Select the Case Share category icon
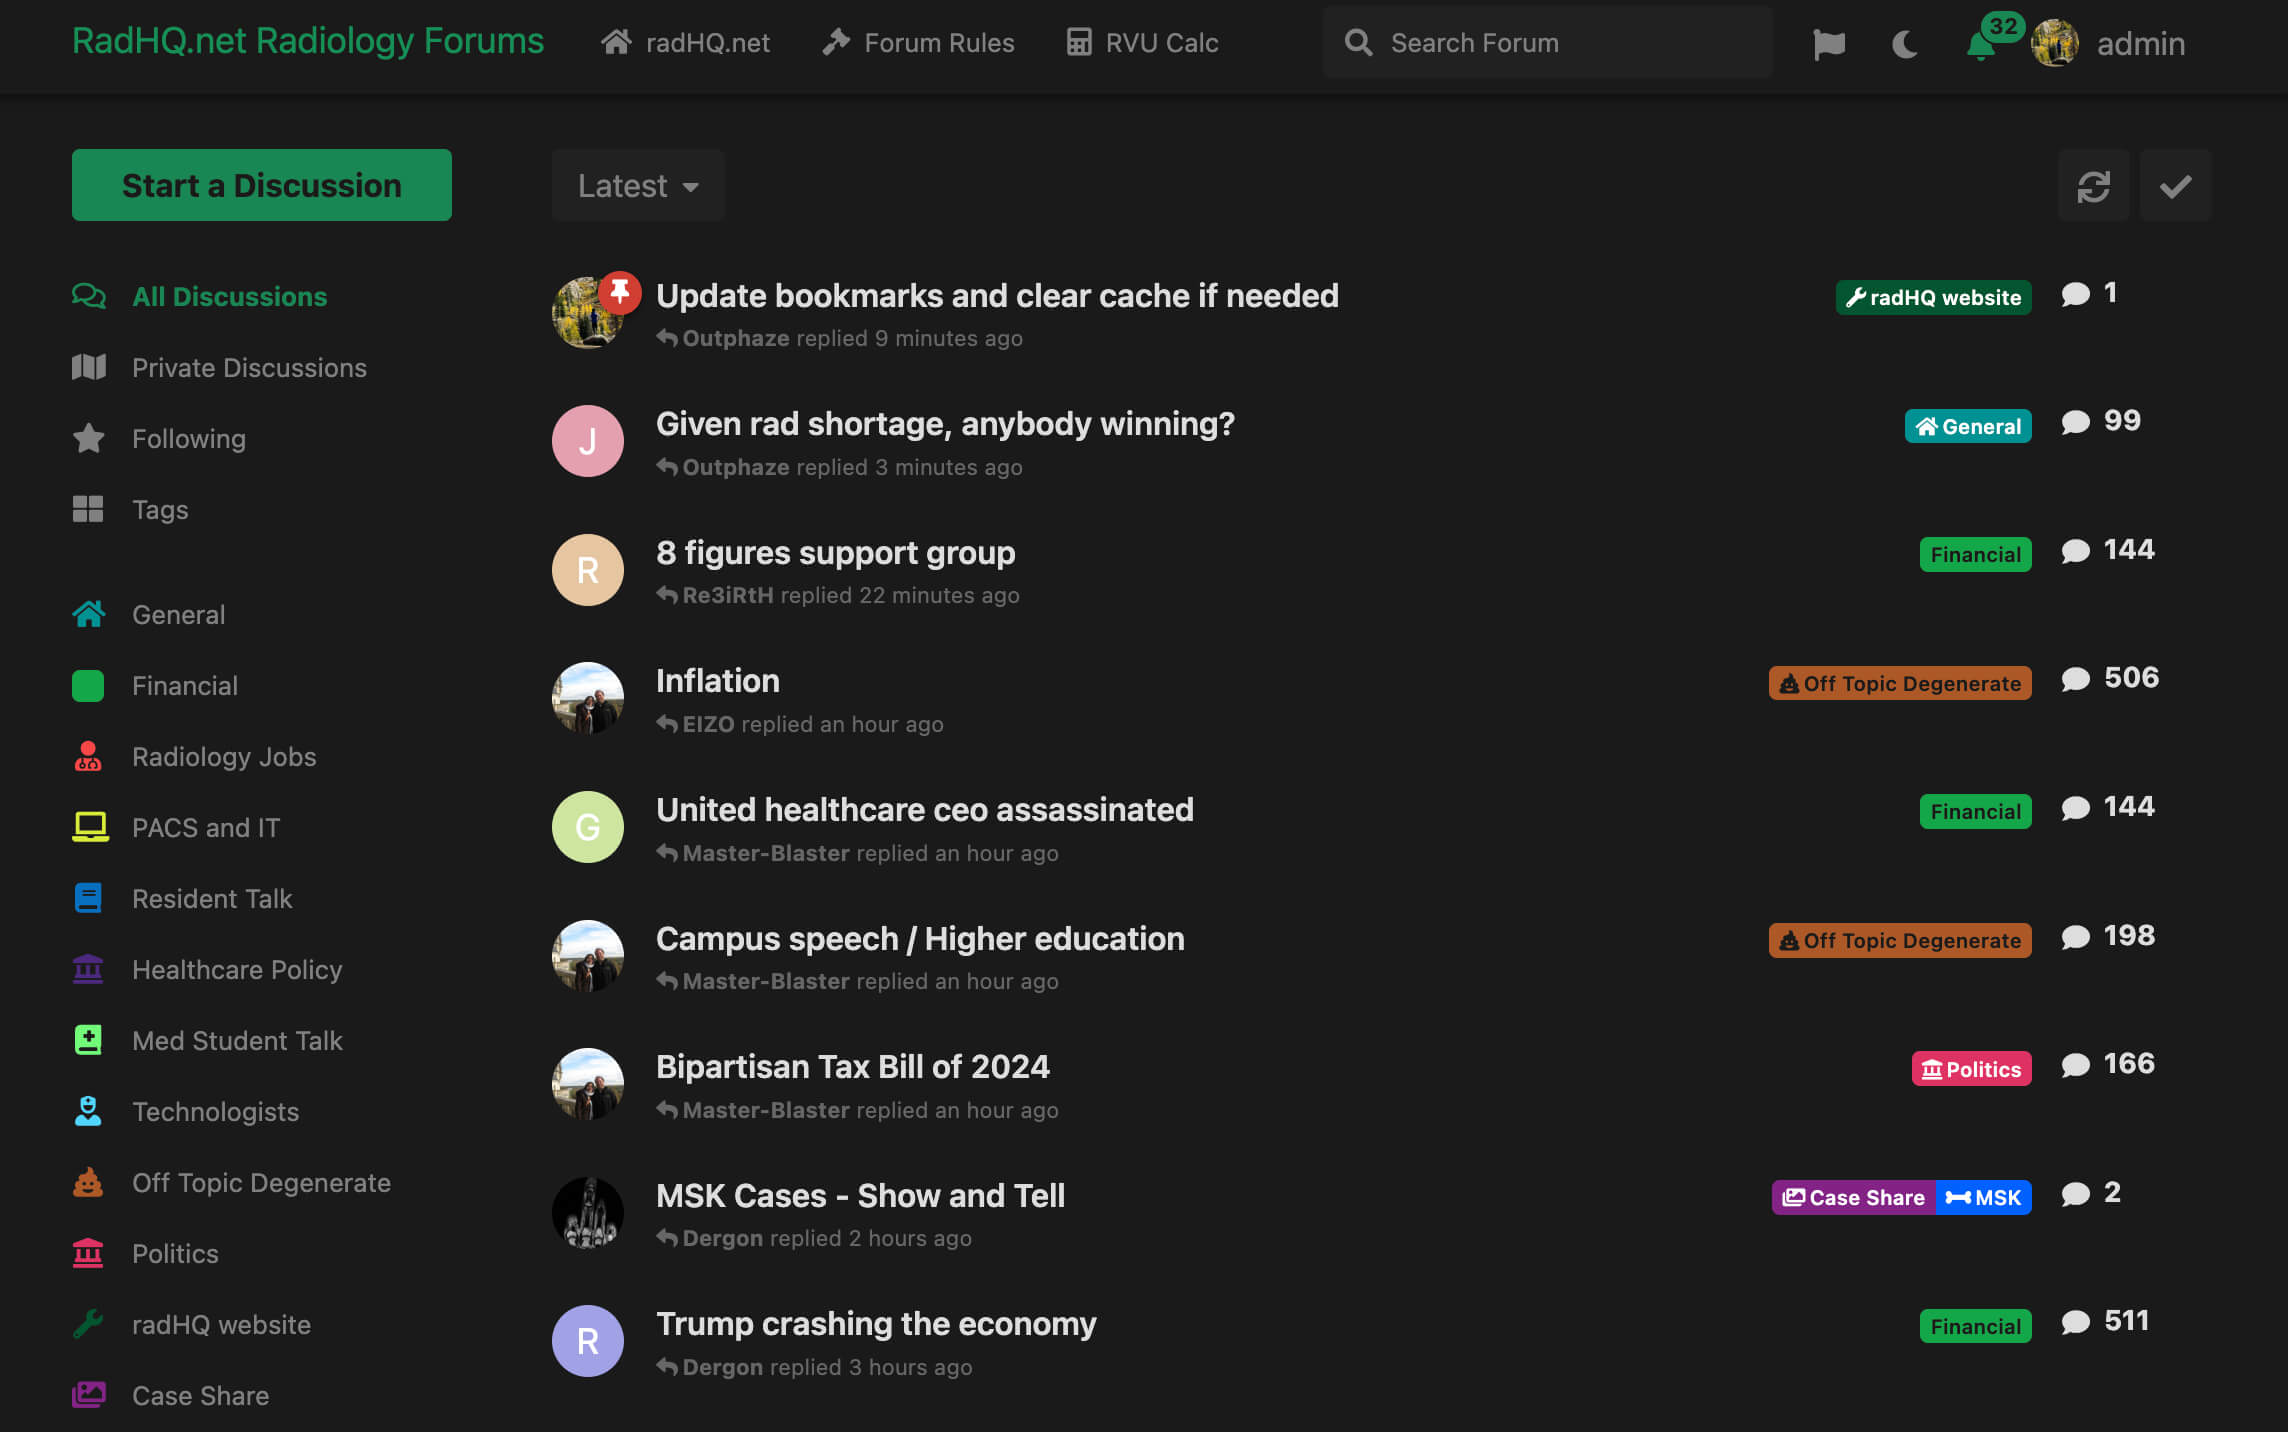2288x1432 pixels. (x=89, y=1395)
